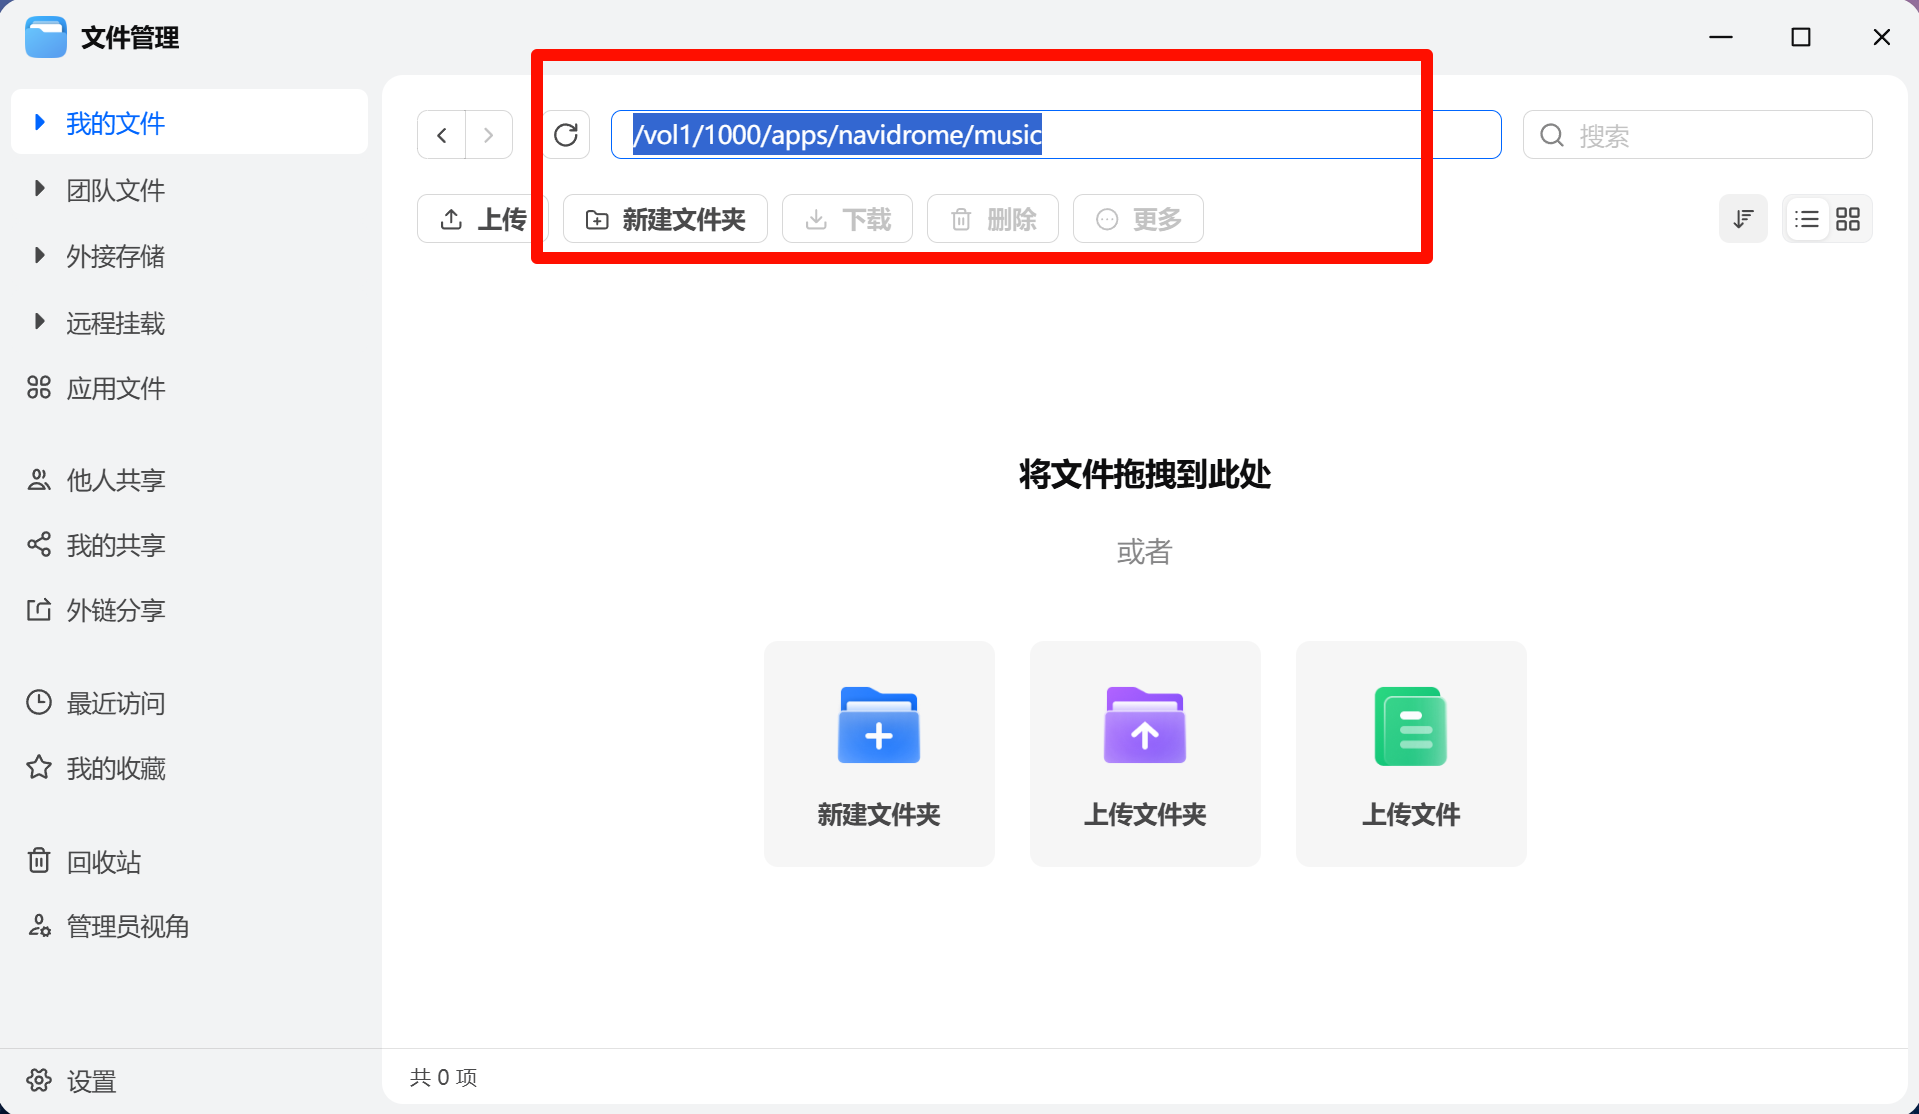Open the sort order options icon
This screenshot has width=1919, height=1114.
coord(1743,219)
